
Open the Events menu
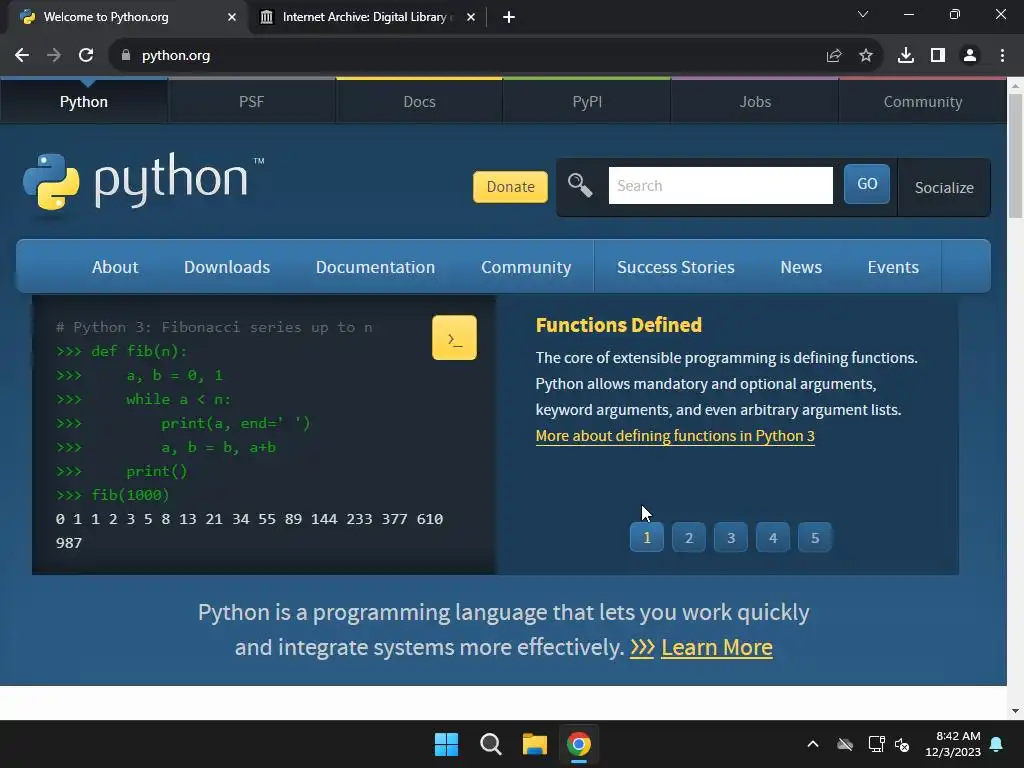[x=893, y=267]
